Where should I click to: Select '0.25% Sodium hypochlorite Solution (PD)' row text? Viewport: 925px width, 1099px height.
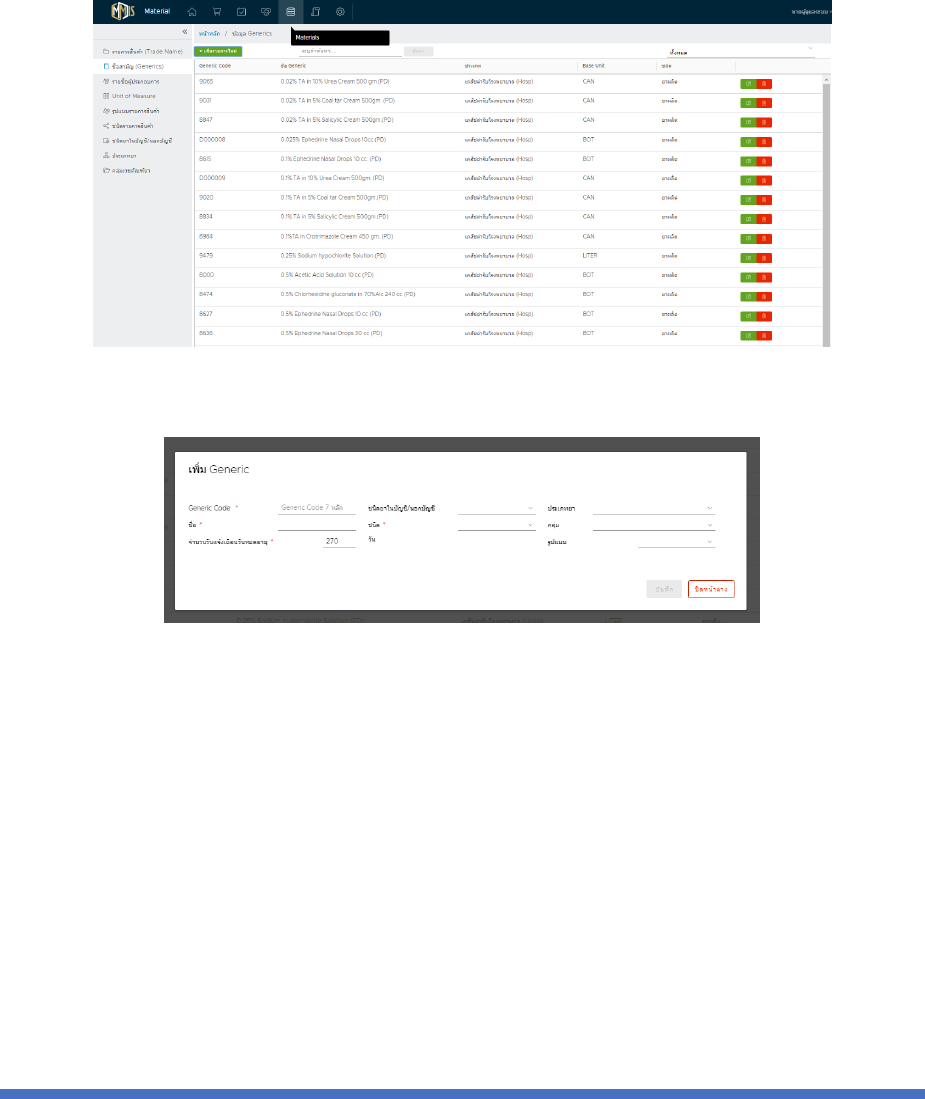click(333, 256)
